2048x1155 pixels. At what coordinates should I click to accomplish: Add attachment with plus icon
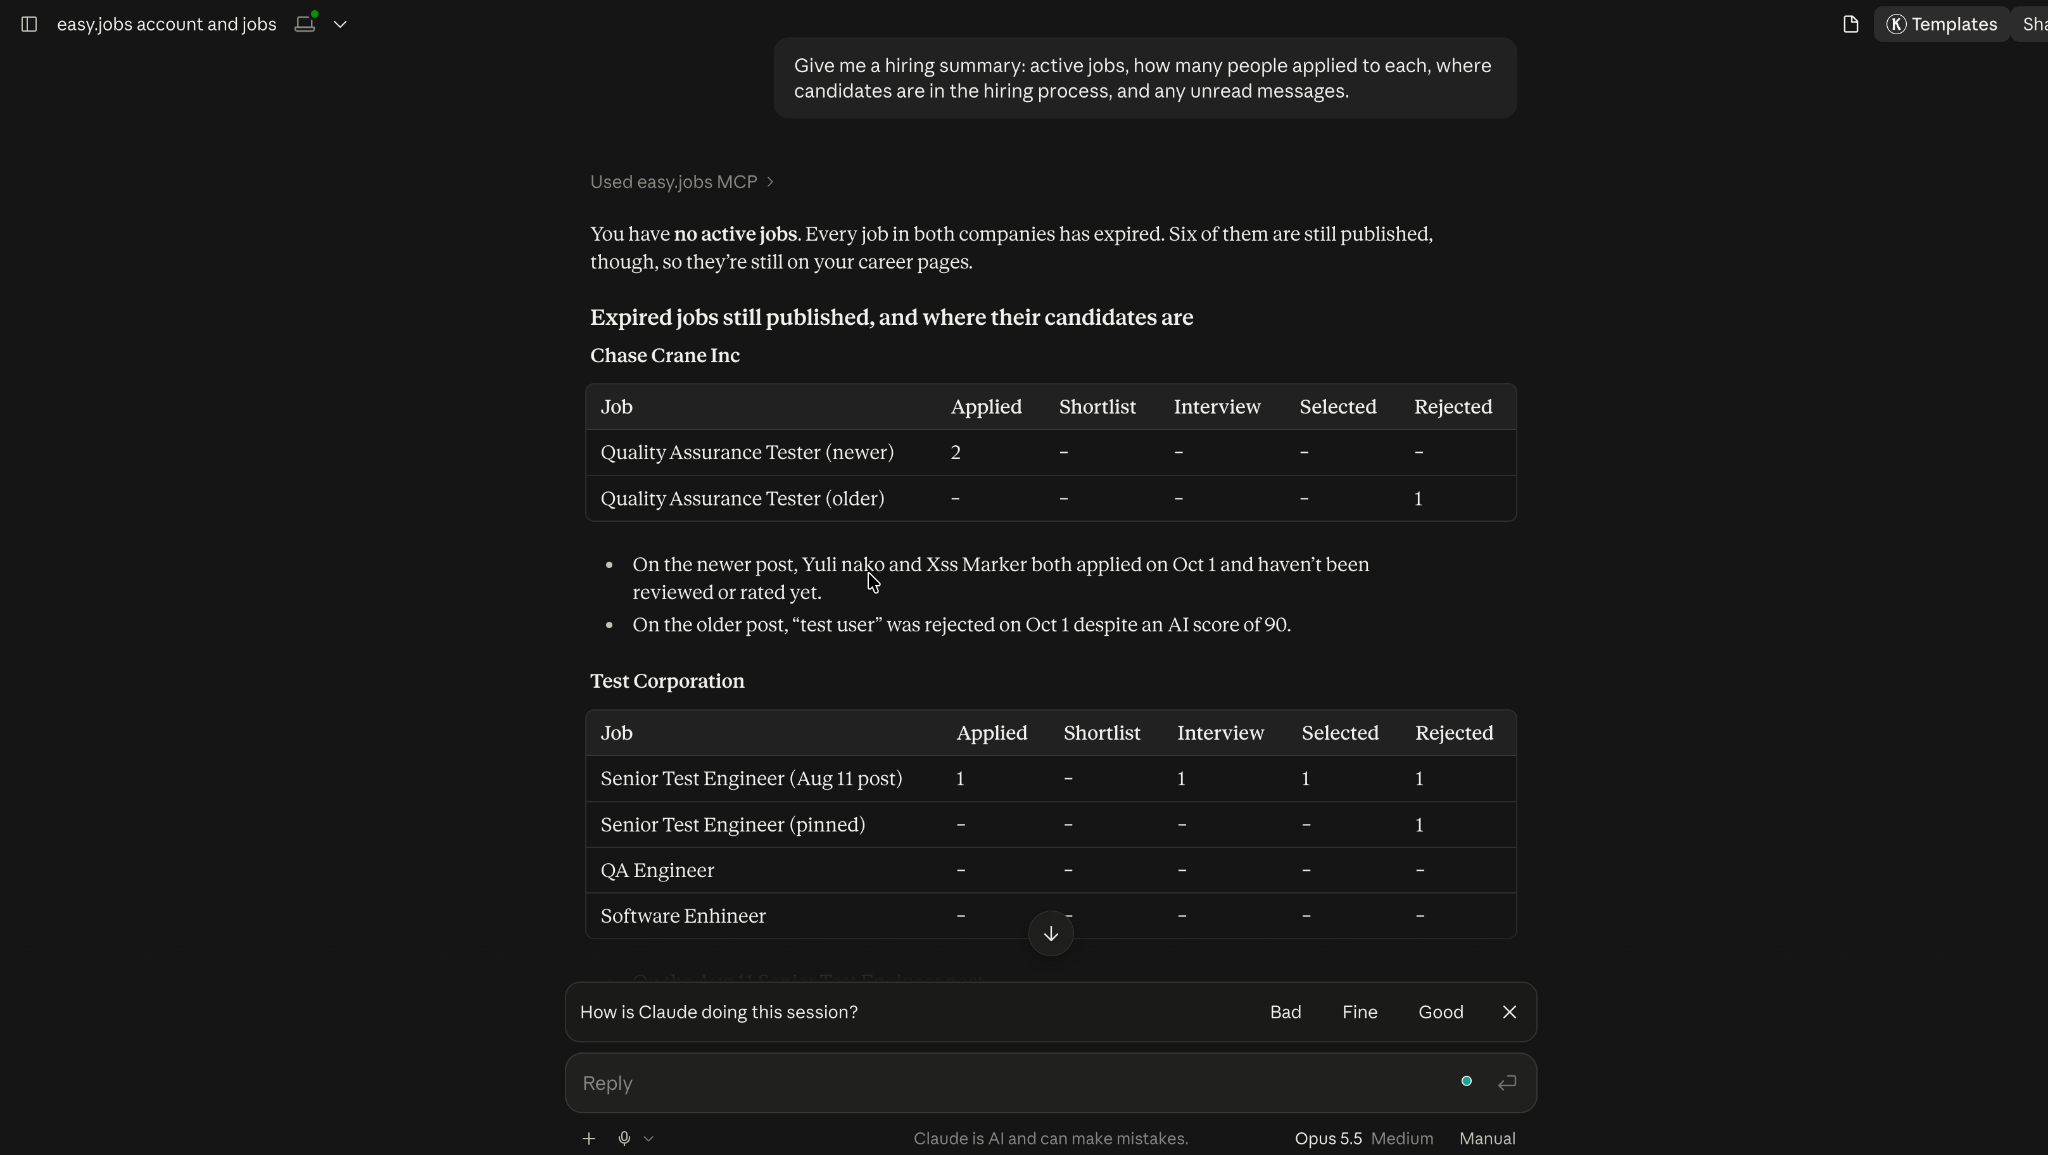coord(589,1138)
